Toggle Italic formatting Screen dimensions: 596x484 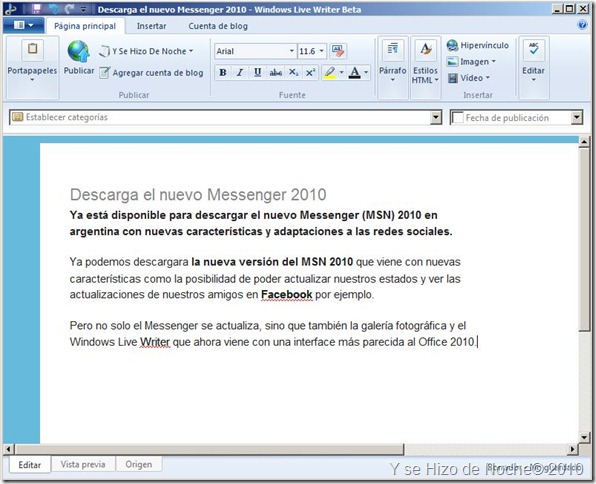(240, 72)
